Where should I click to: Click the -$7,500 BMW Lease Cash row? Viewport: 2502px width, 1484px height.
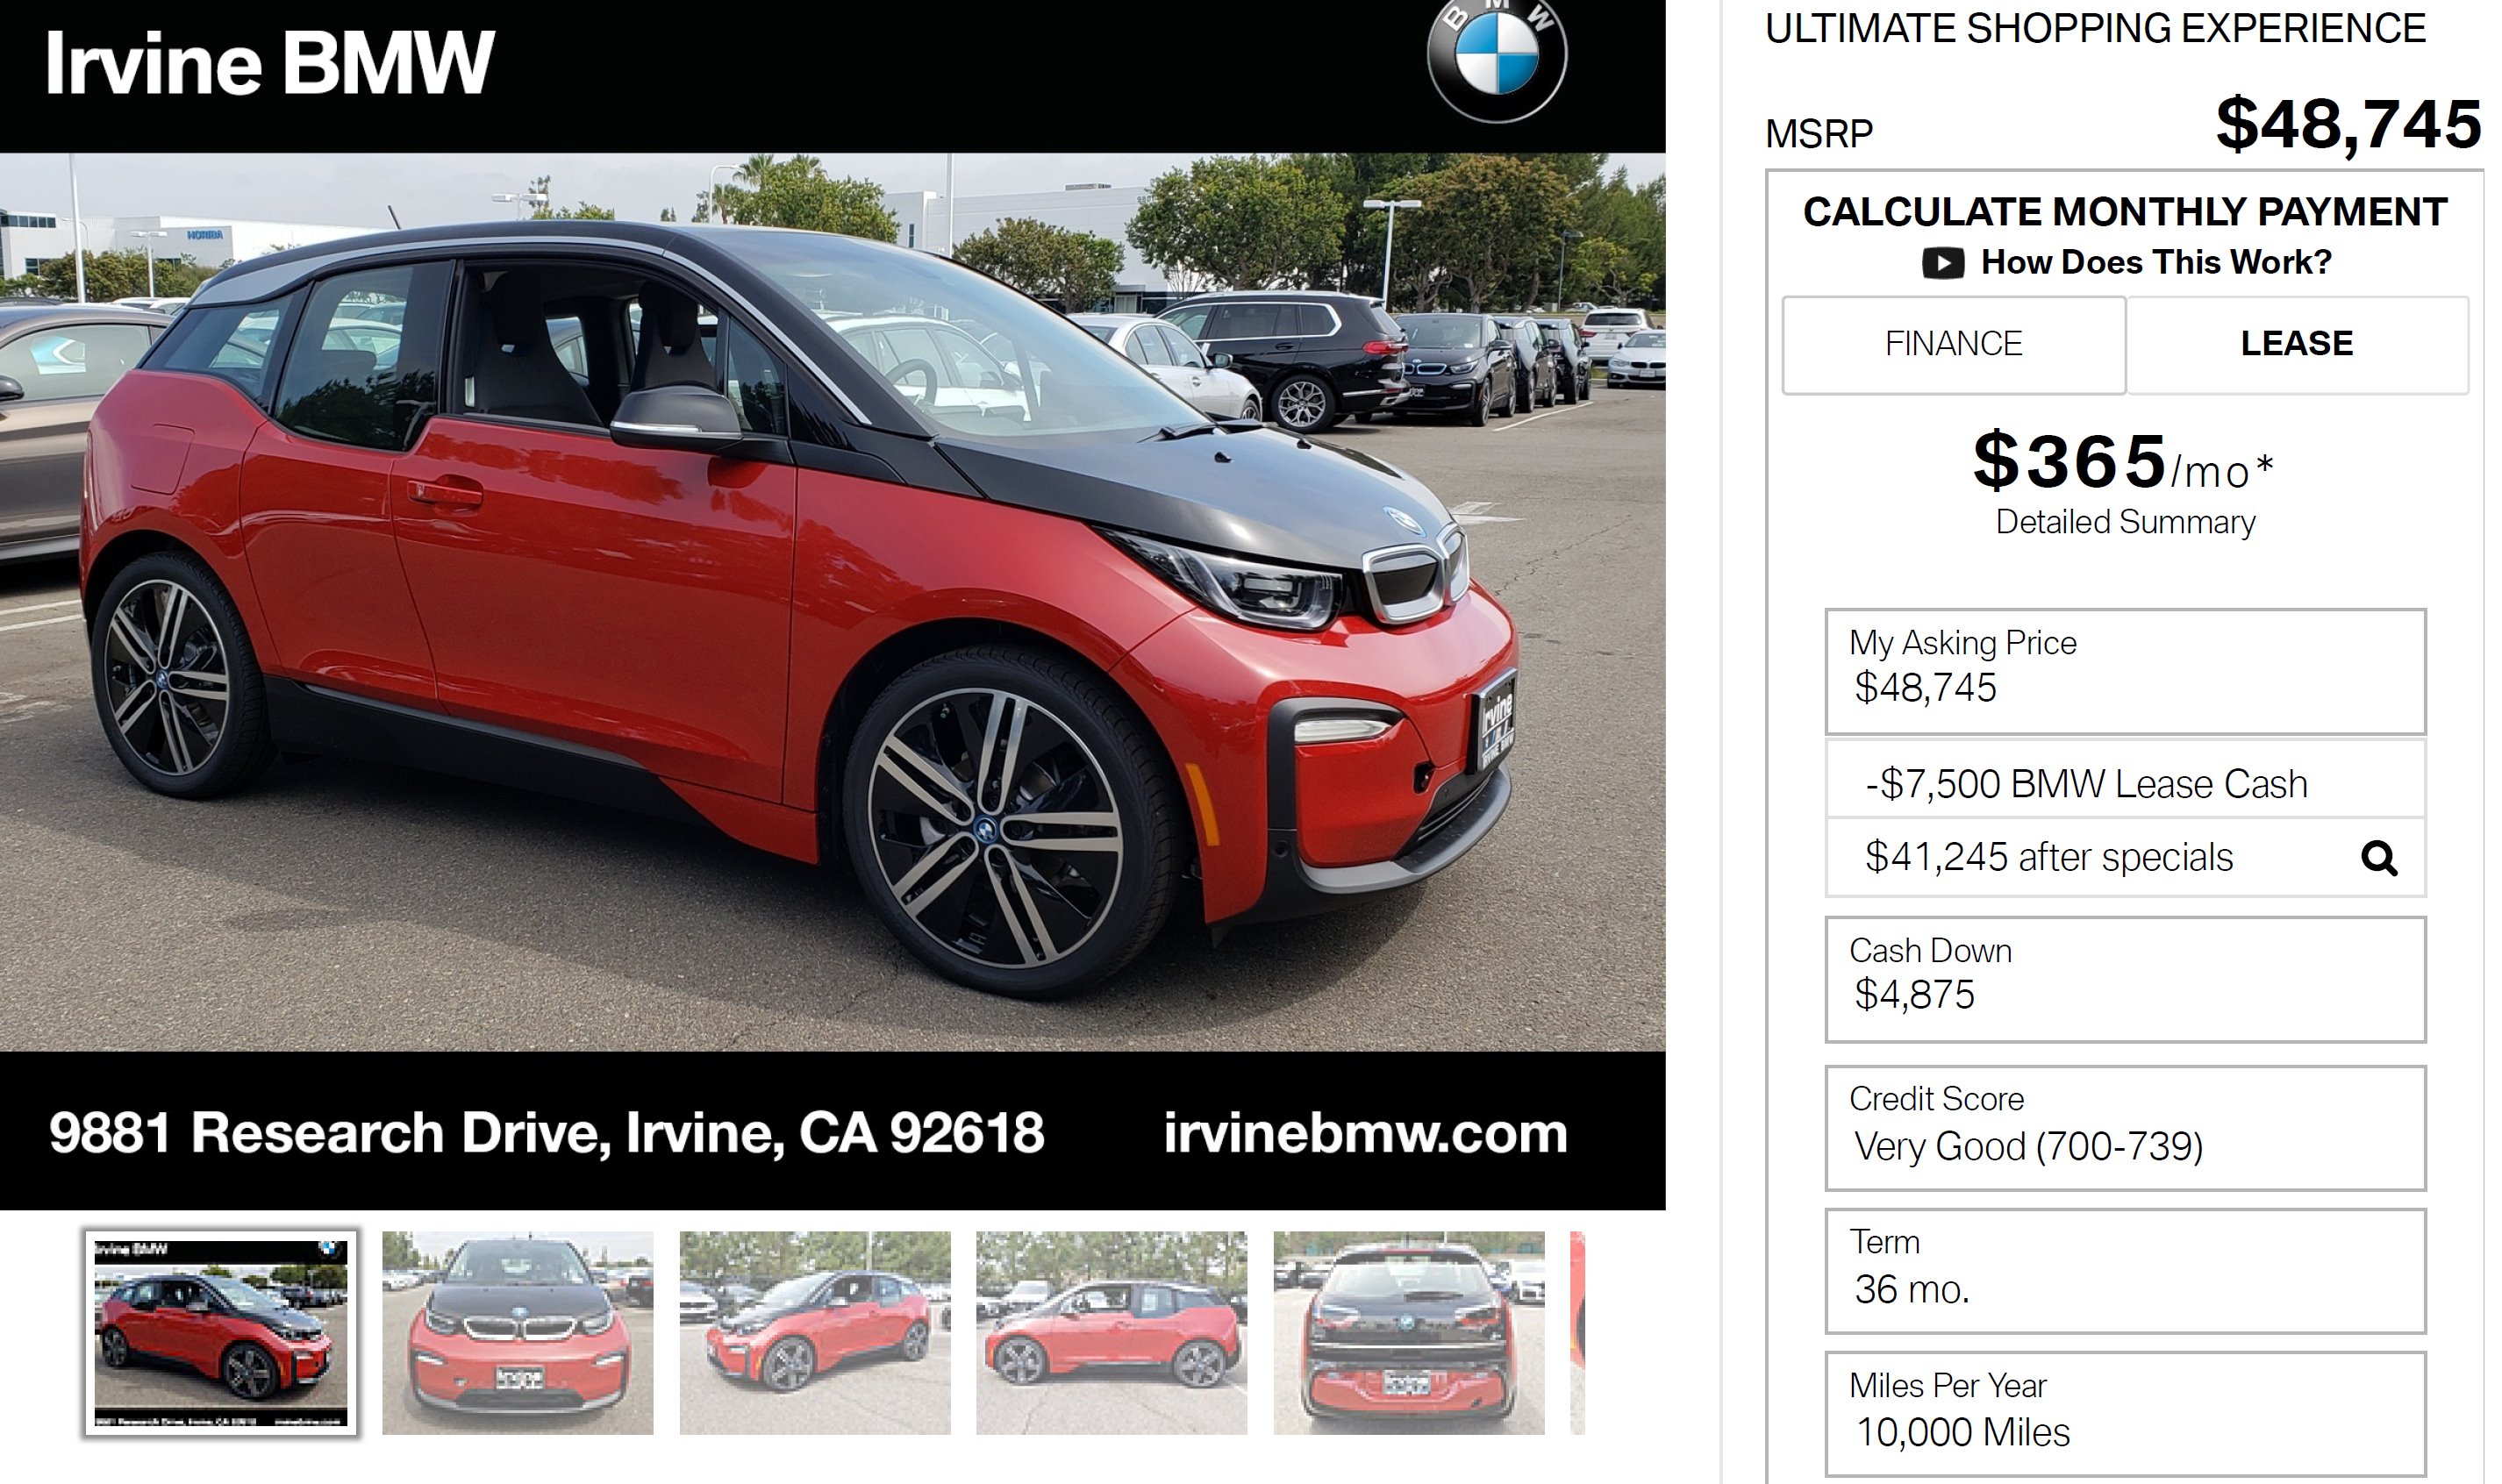pyautogui.click(x=2125, y=783)
